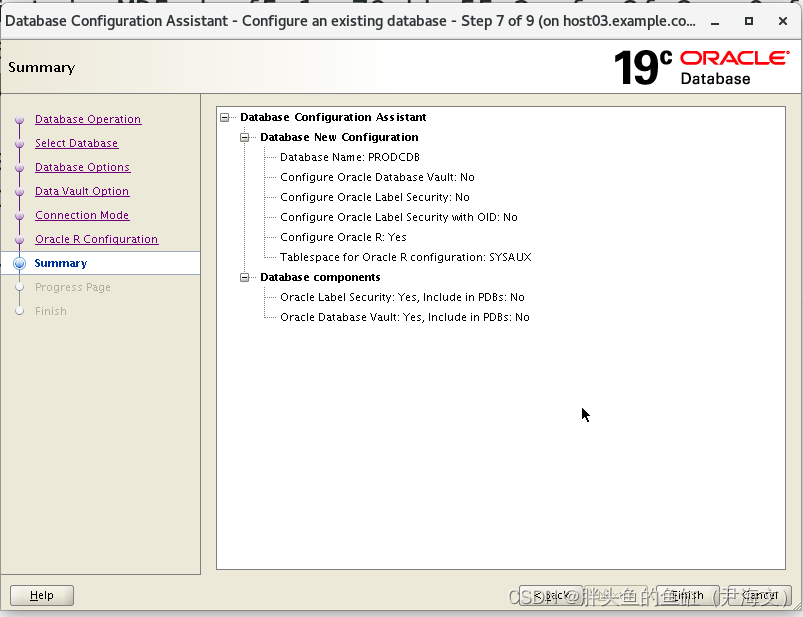
Task: Select 'Tablespace for Oracle R configuration: SYSAUX' row
Action: pyautogui.click(x=406, y=257)
